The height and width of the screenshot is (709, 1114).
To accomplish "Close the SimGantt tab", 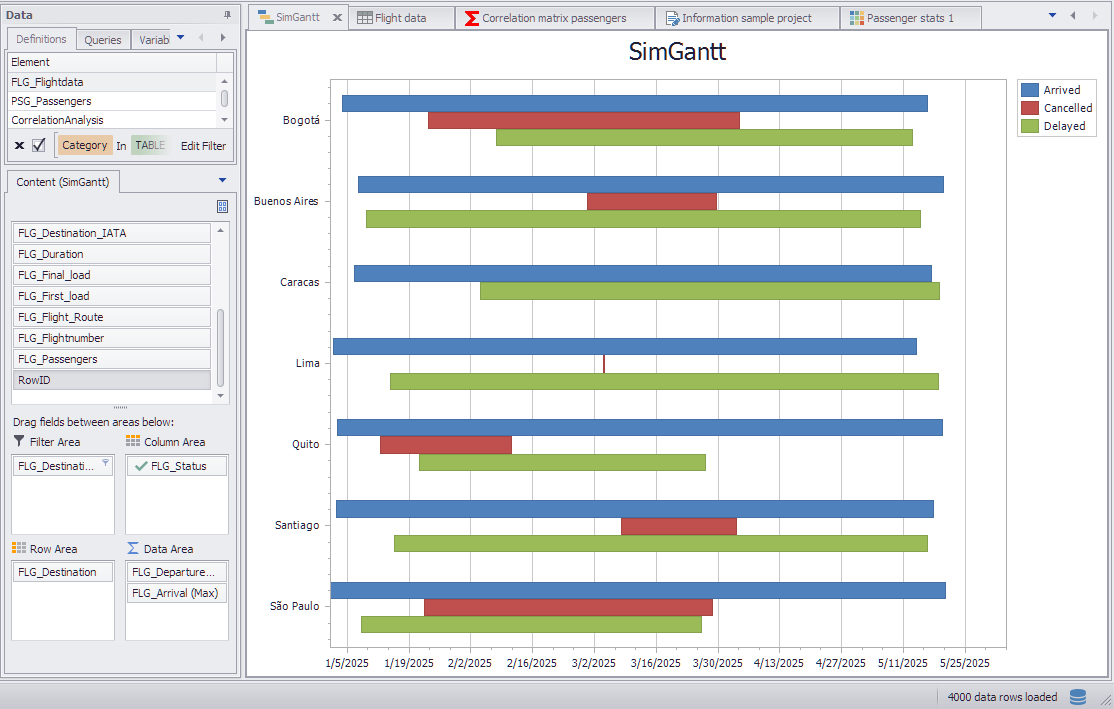I will (x=337, y=18).
